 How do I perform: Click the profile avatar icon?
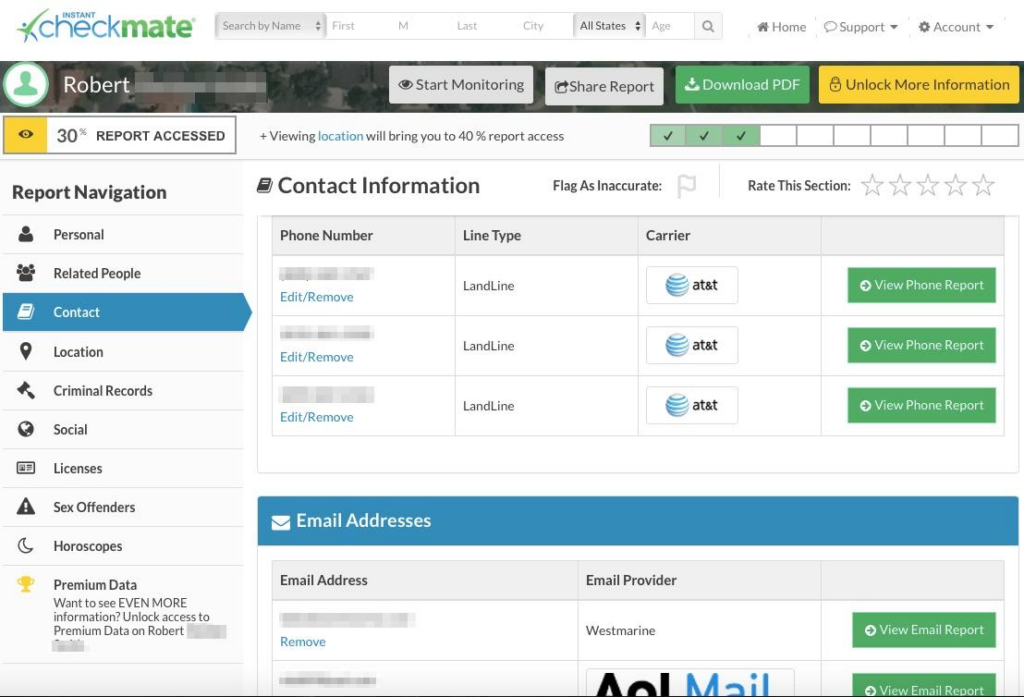tap(25, 86)
